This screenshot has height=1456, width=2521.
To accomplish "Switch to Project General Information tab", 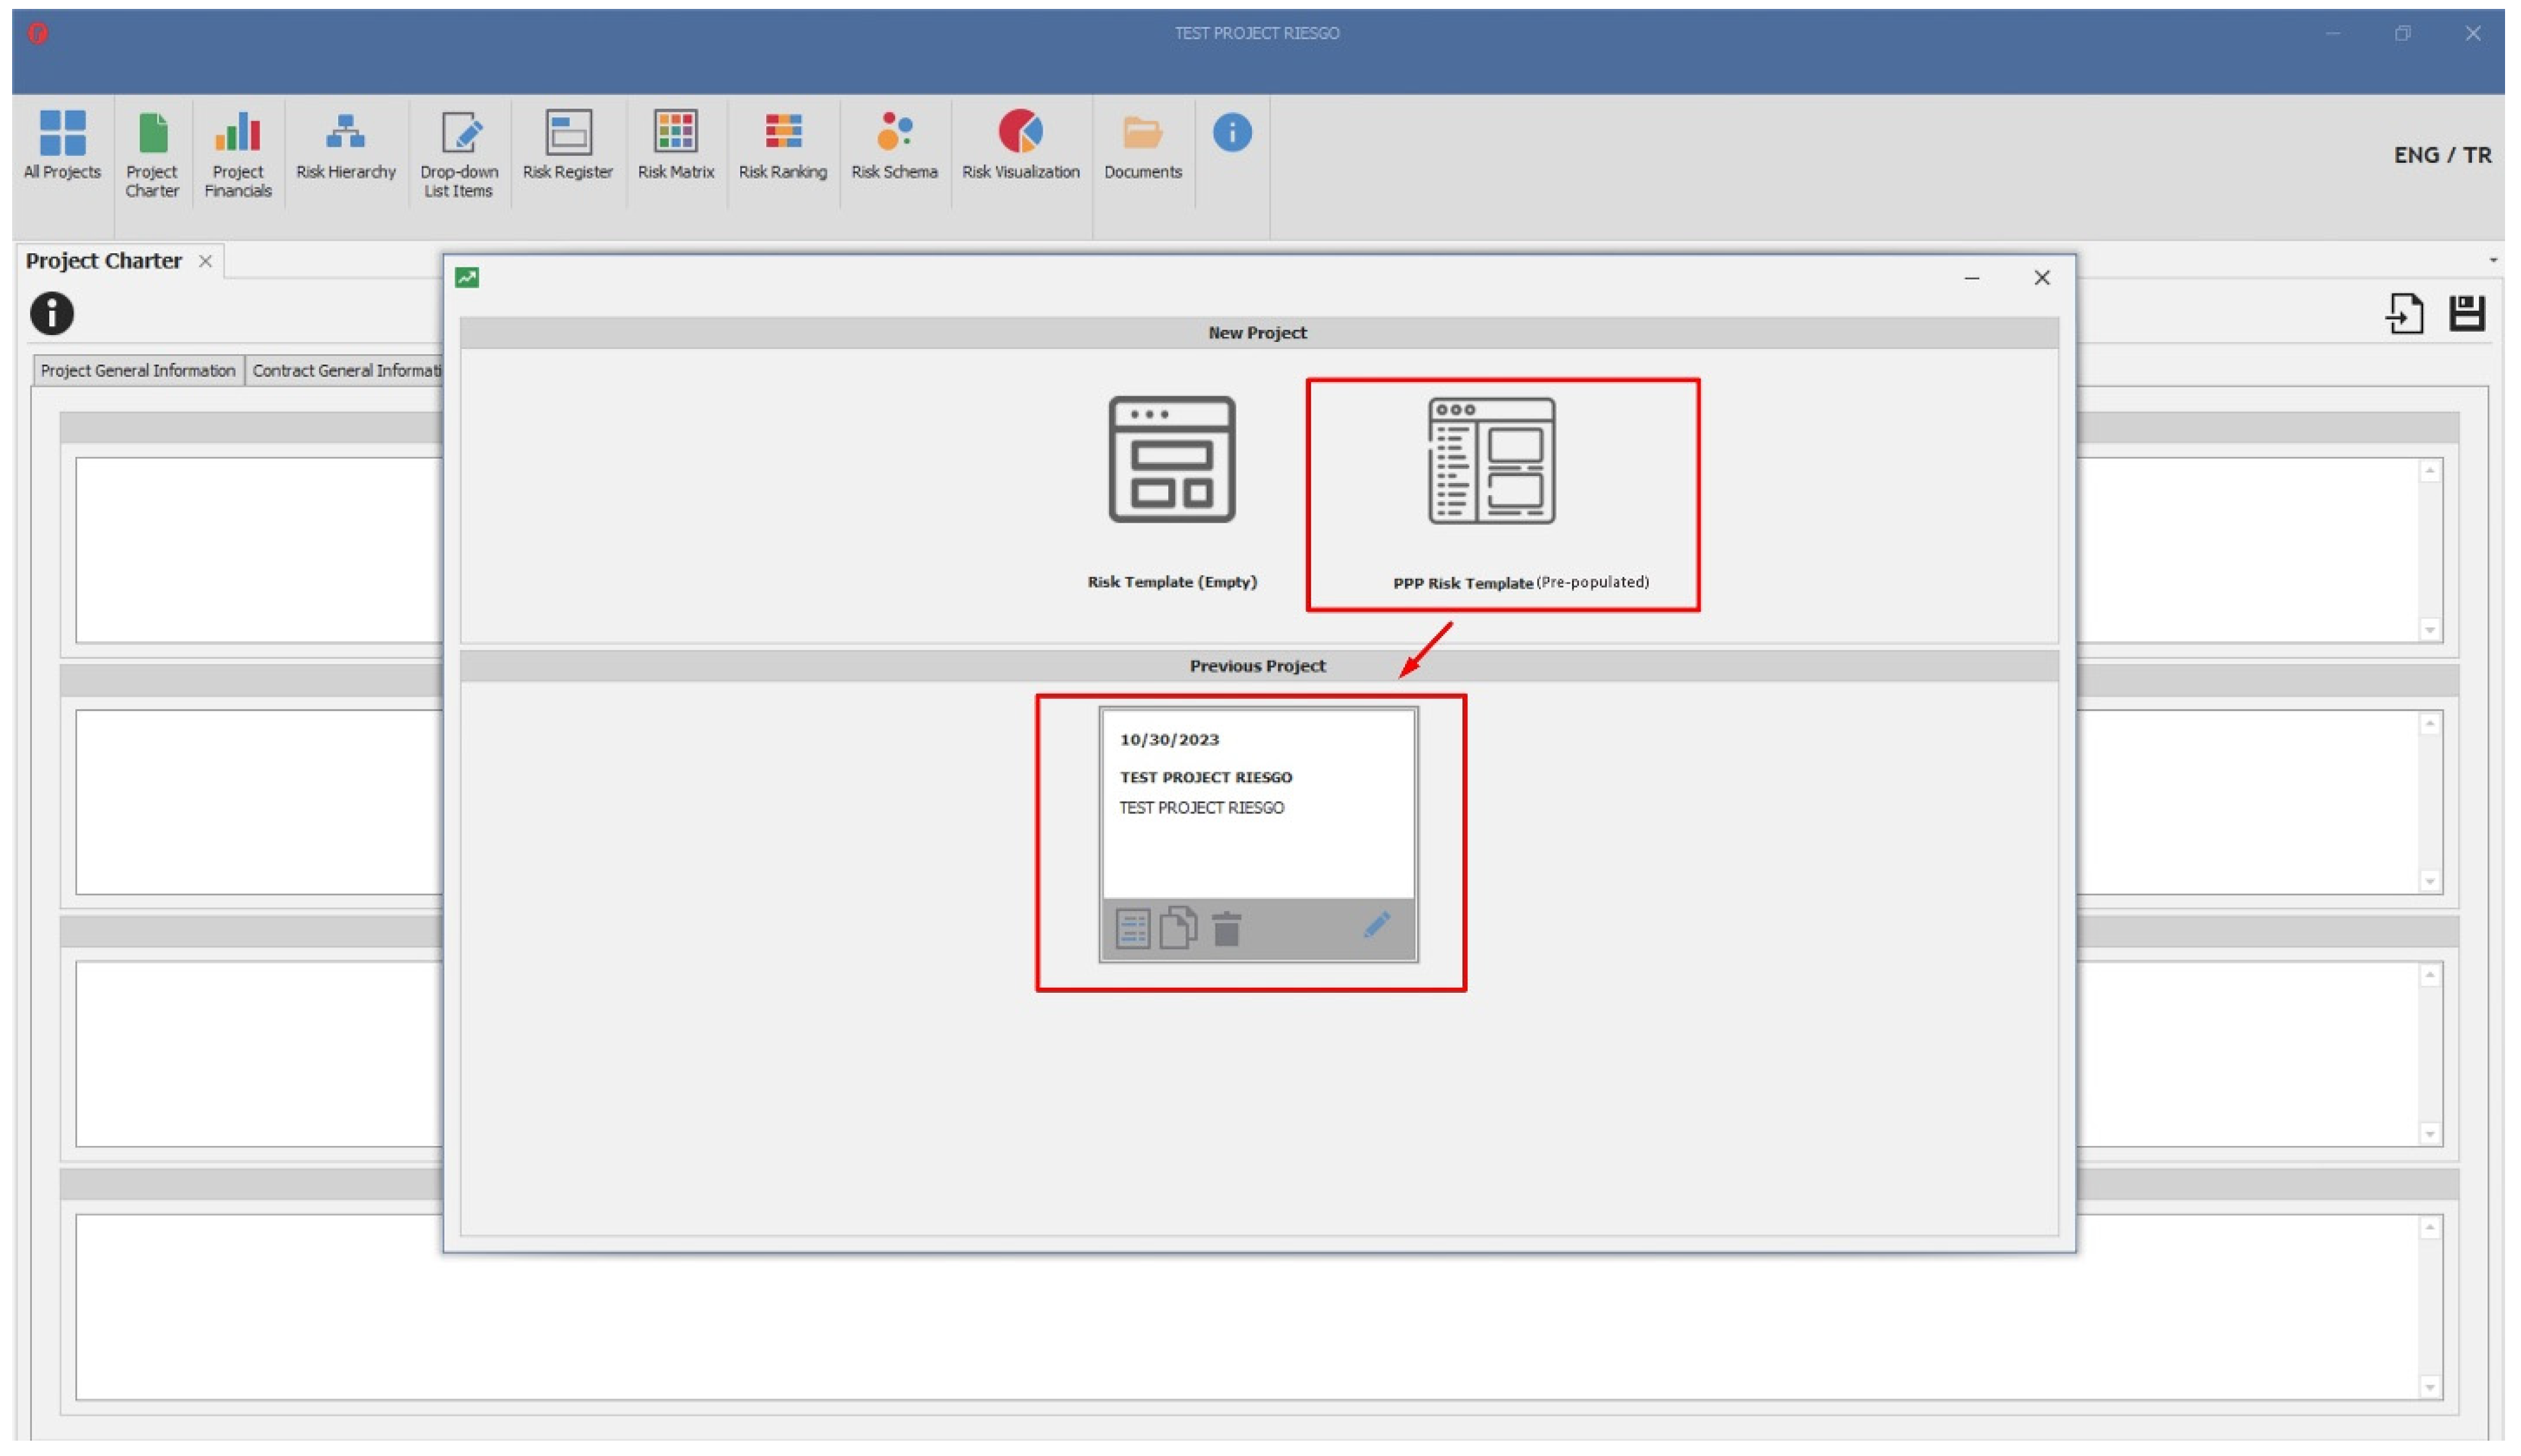I will 138,371.
